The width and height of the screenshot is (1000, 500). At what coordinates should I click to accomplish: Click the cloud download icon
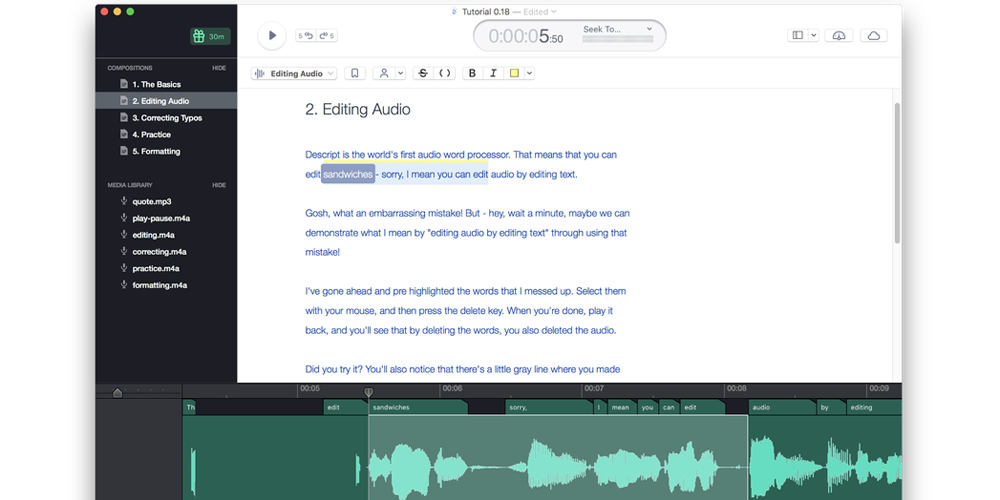839,36
